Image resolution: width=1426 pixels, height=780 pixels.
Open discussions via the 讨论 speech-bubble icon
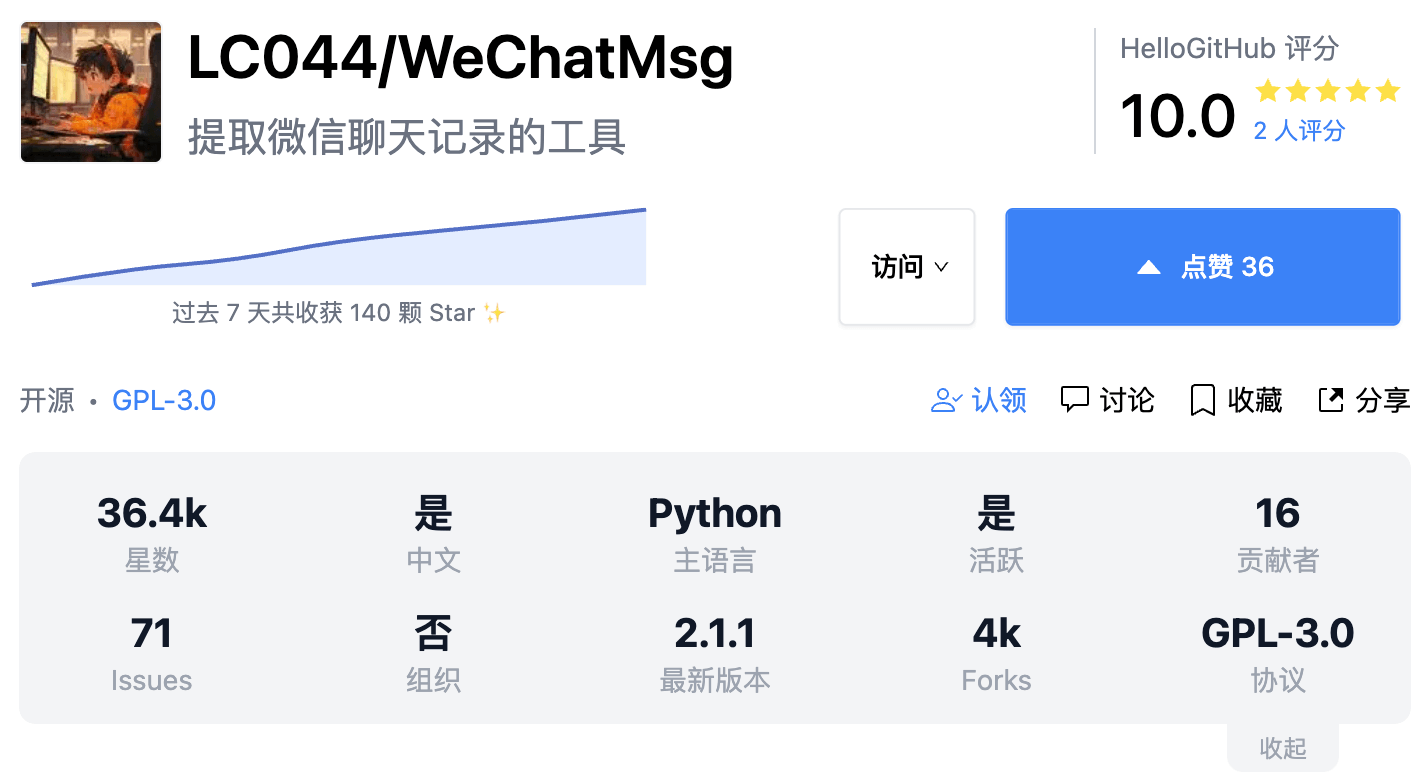click(x=1074, y=399)
